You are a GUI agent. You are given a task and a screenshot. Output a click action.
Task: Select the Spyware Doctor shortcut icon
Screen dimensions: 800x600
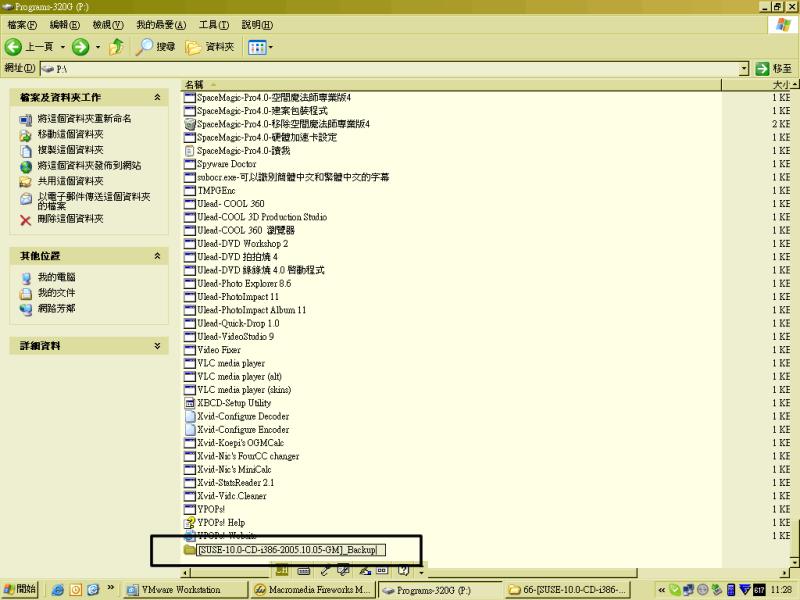pyautogui.click(x=190, y=164)
